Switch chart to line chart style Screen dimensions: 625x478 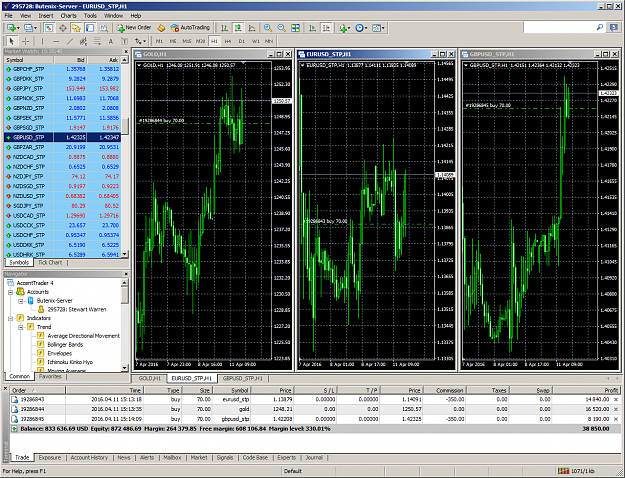tap(252, 28)
